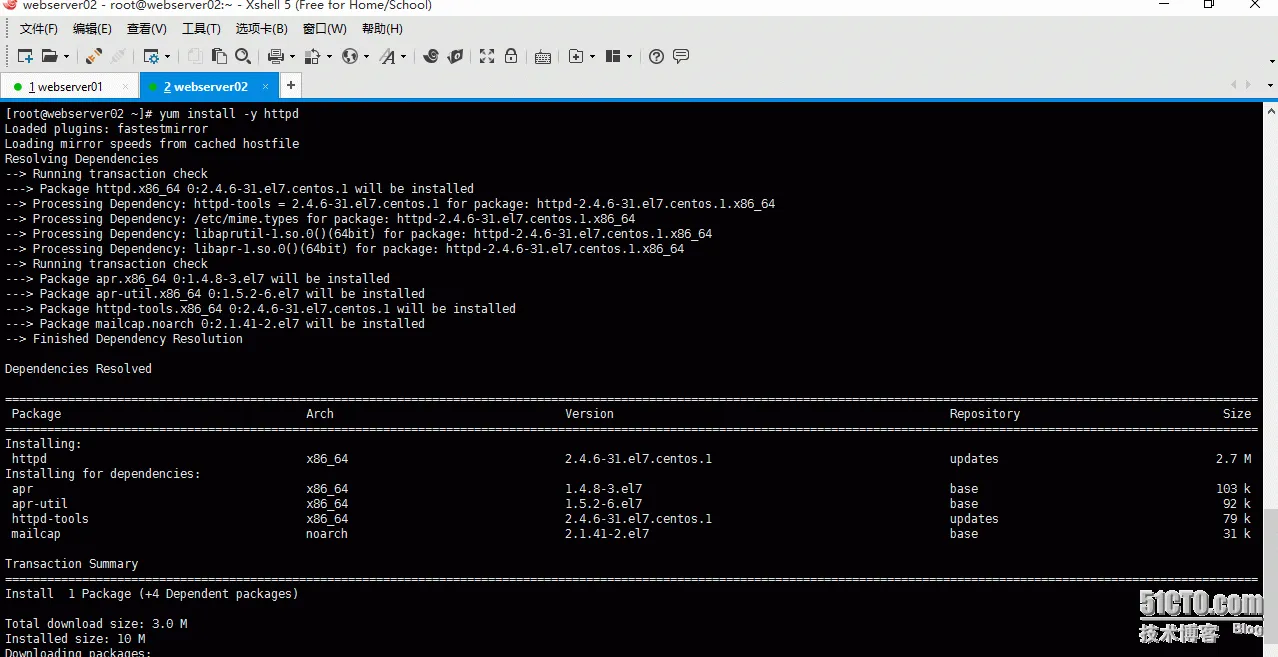Viewport: 1278px width, 657px height.
Task: Click the Reconnect plug icon
Action: (x=93, y=56)
